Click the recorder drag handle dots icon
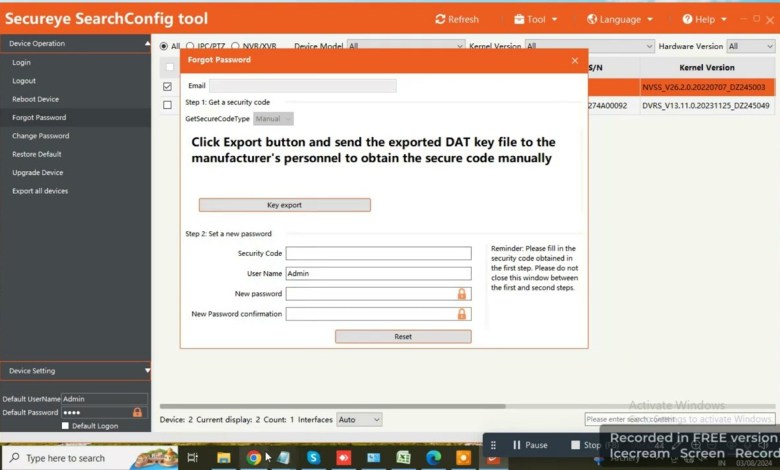 point(493,445)
